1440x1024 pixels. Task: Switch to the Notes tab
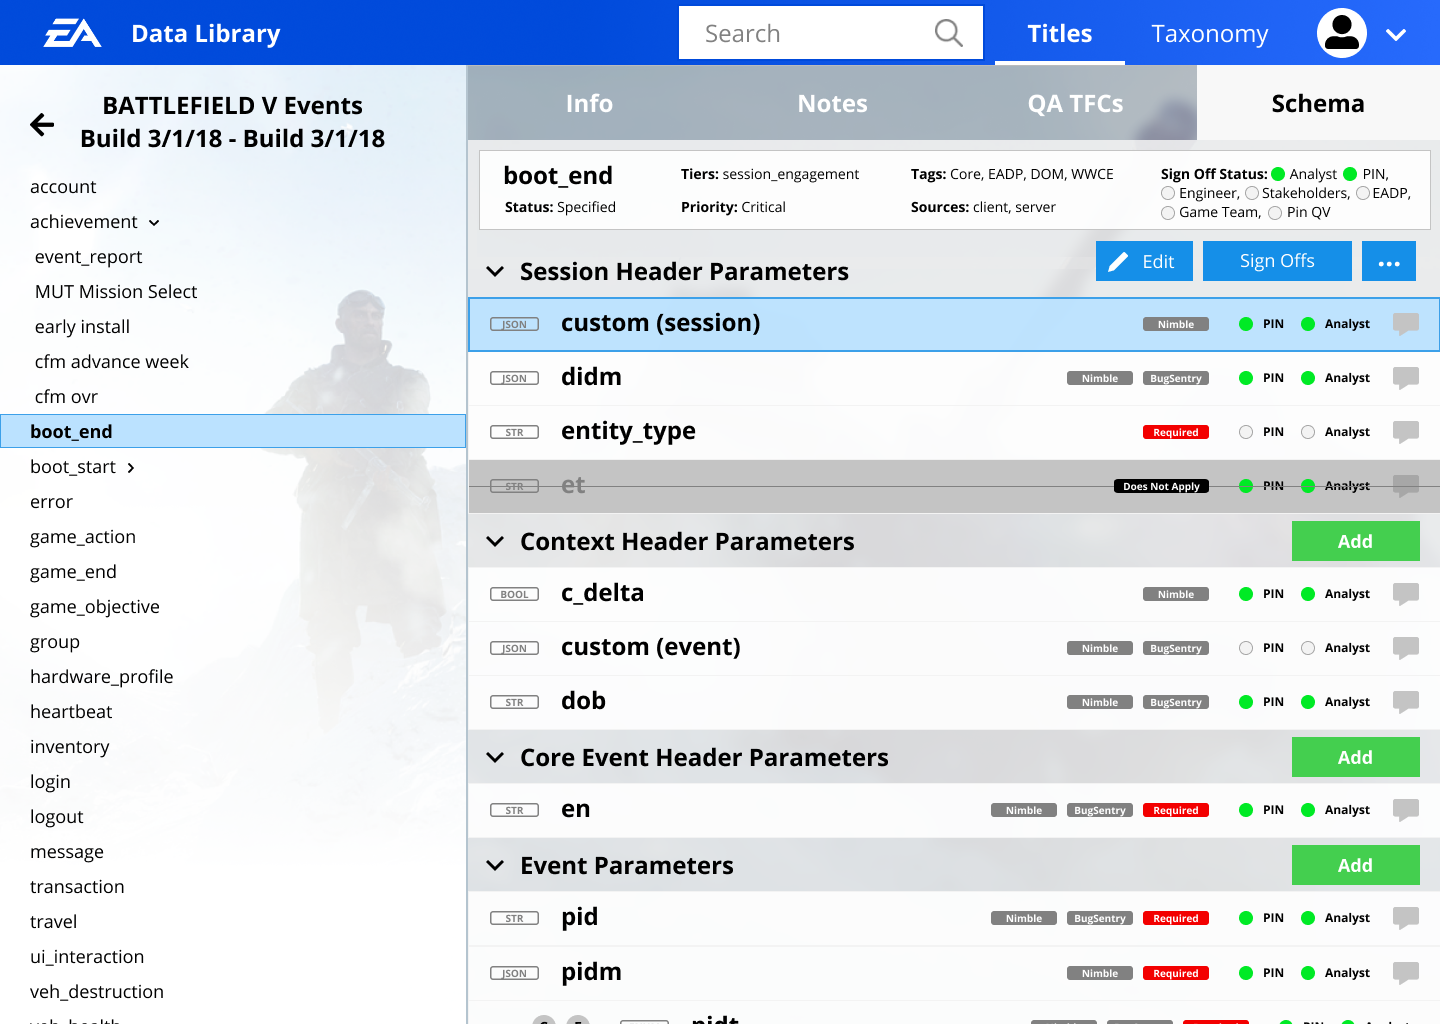[x=832, y=103]
